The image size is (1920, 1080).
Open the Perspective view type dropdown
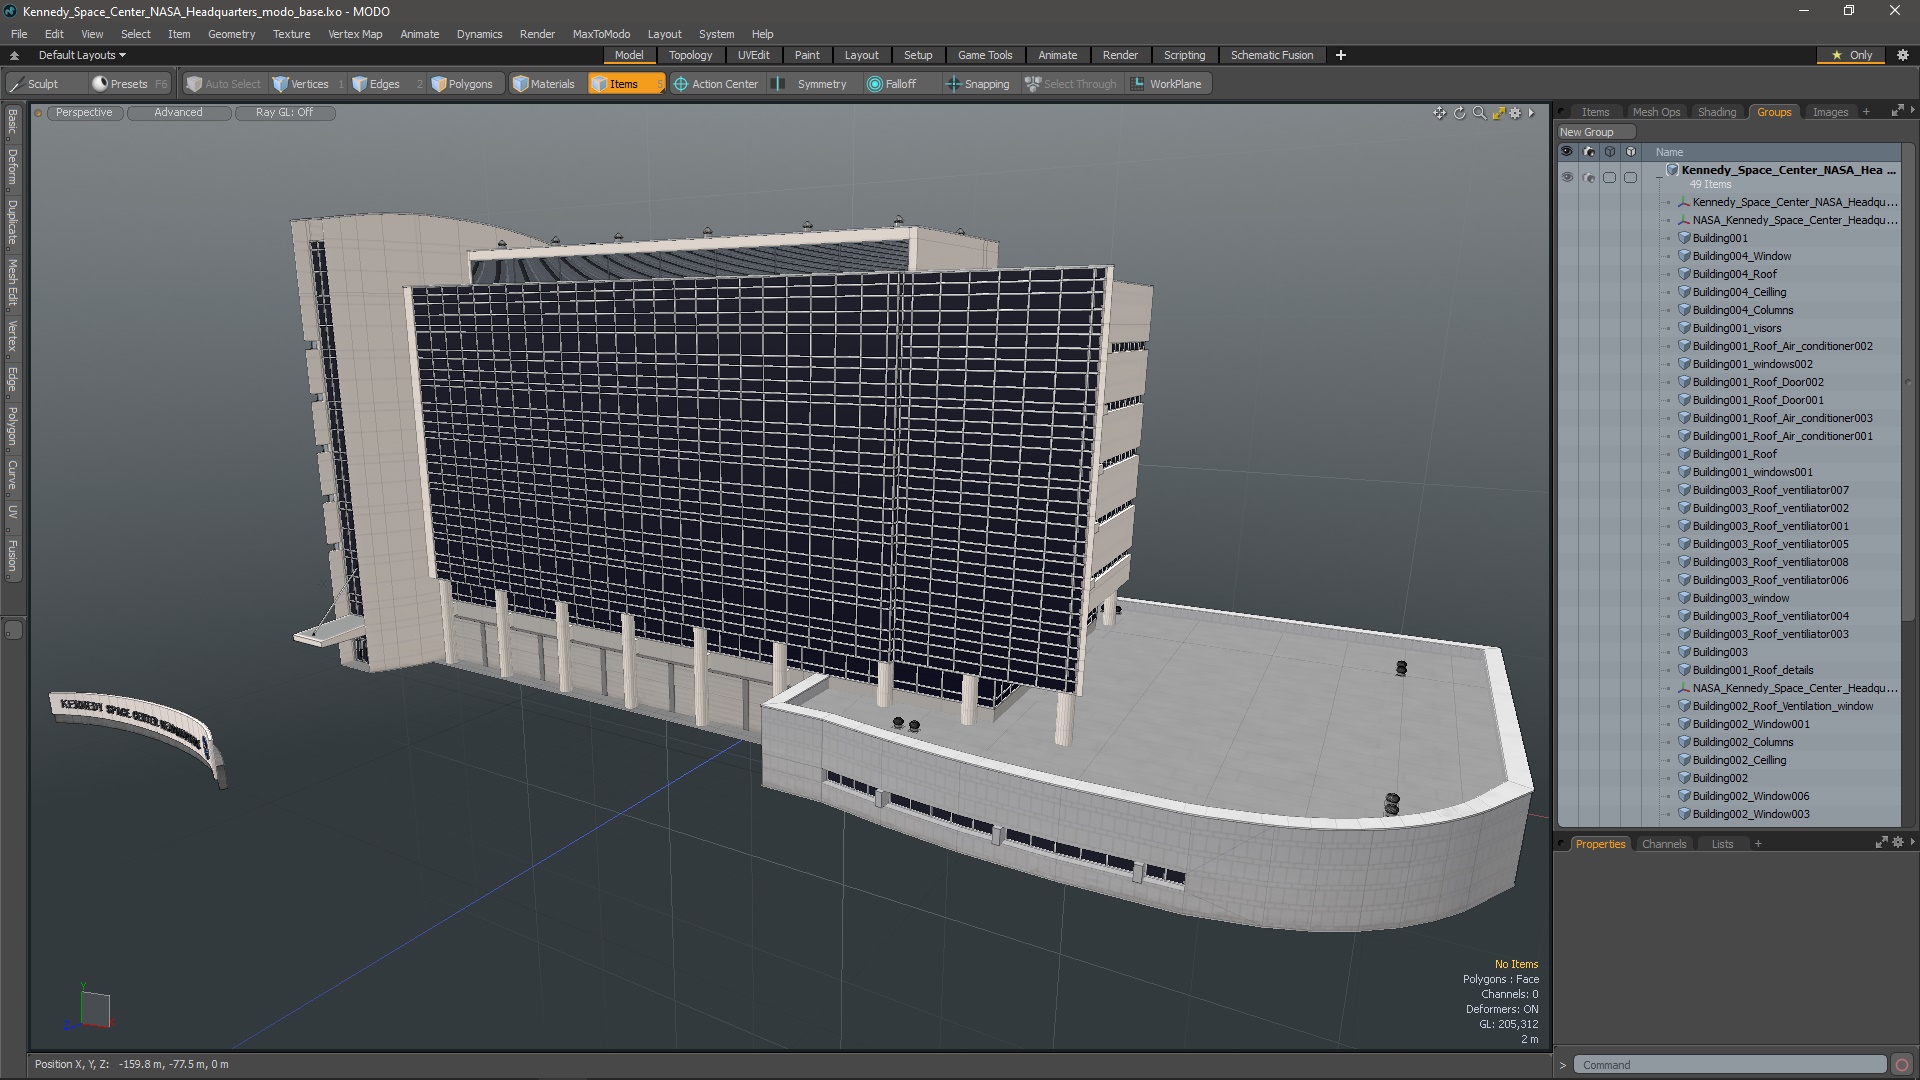tap(84, 113)
